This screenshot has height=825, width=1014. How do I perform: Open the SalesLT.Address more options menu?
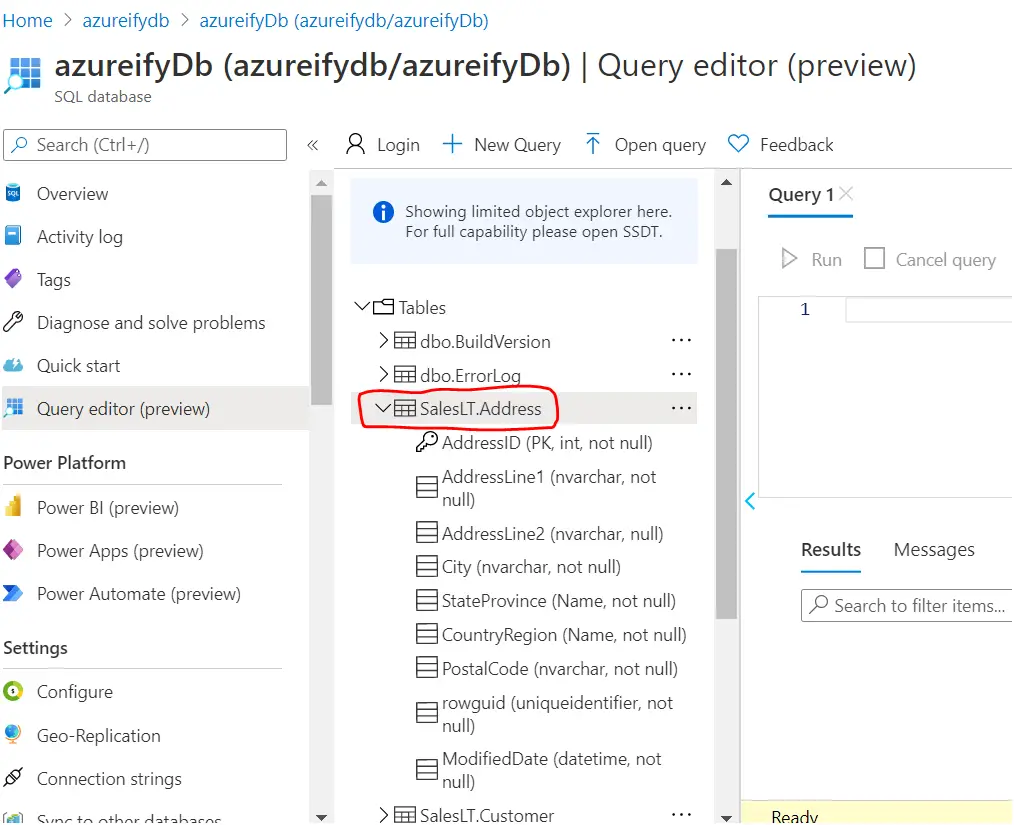click(x=681, y=408)
